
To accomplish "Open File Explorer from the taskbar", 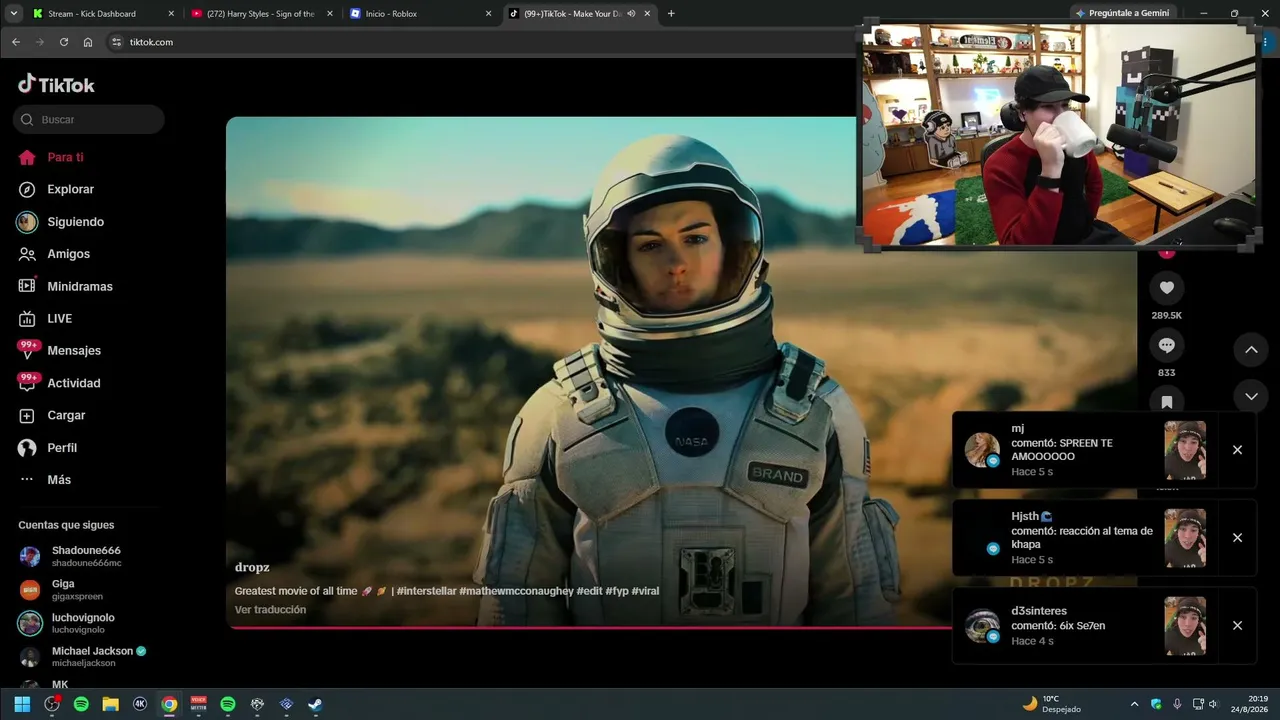I will pyautogui.click(x=111, y=704).
